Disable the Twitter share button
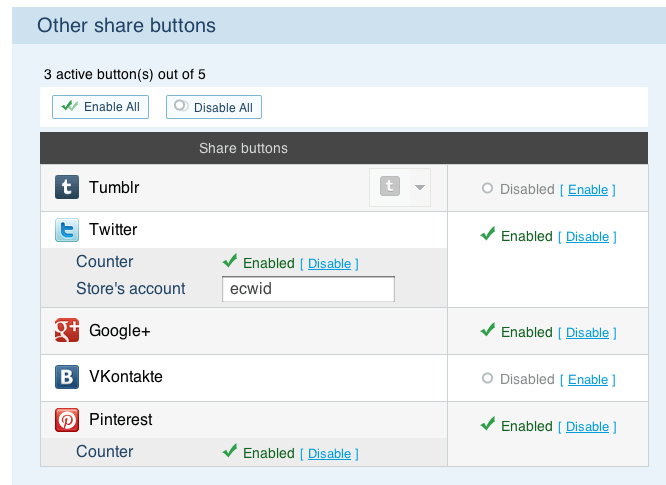Image resolution: width=666 pixels, height=485 pixels. click(587, 237)
